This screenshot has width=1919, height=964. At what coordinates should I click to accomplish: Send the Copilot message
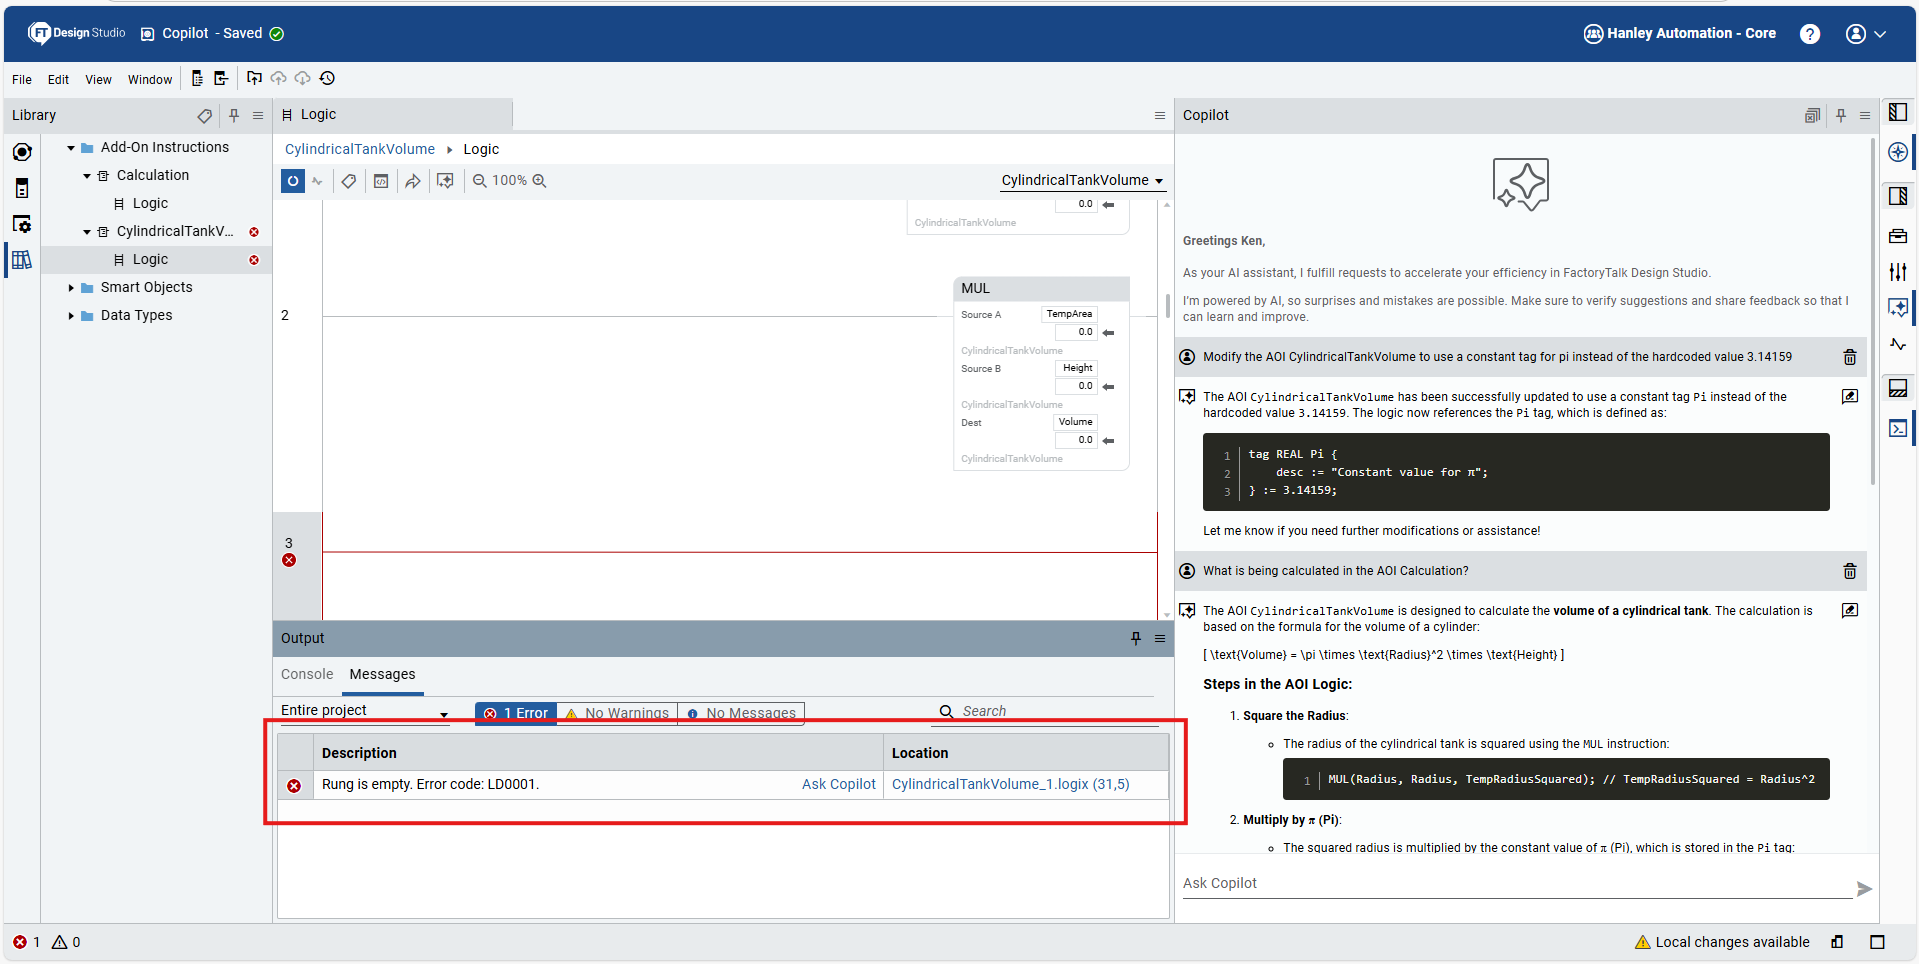(x=1864, y=889)
